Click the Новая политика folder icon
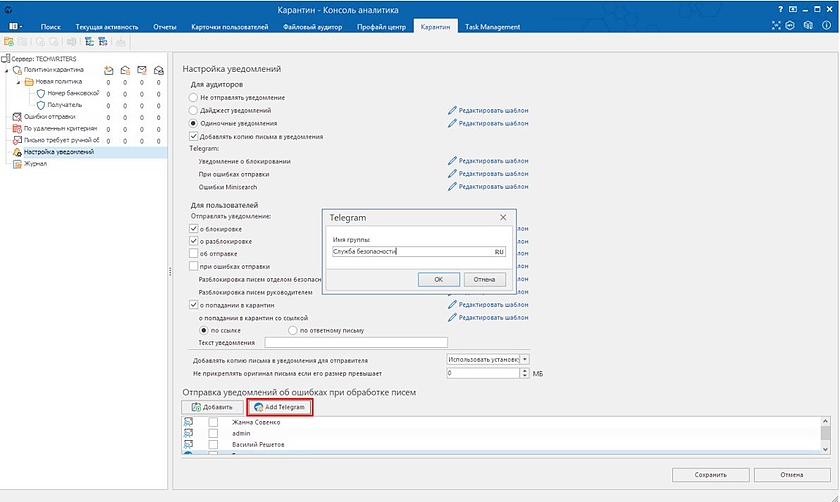Viewport: 840px width, 502px height. [x=29, y=82]
